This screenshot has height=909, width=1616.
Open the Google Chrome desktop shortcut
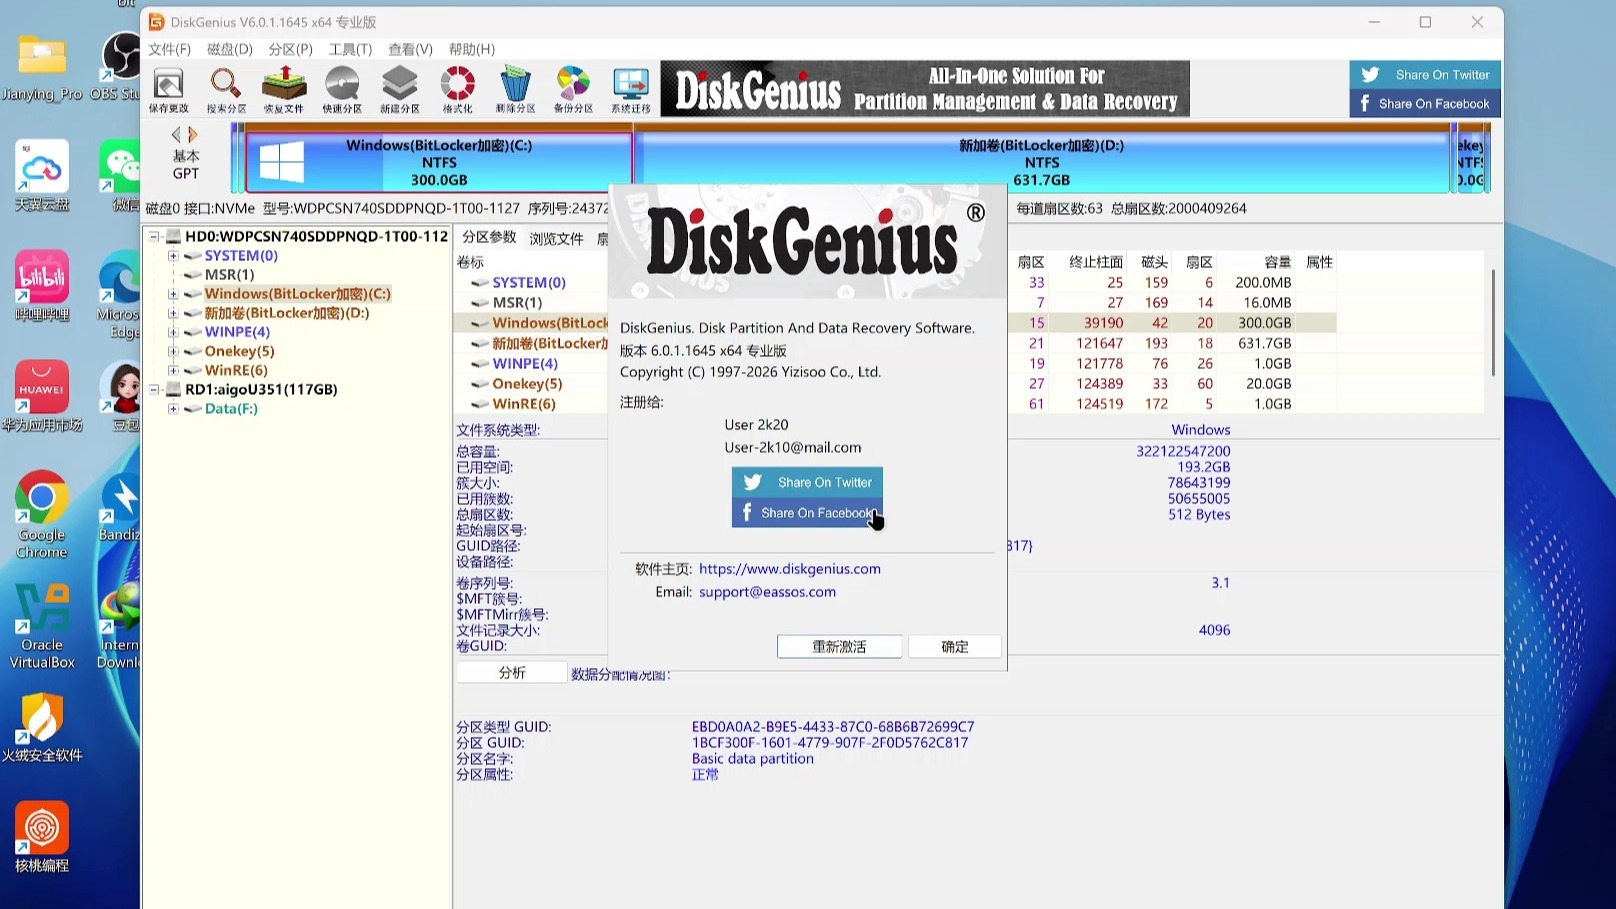[41, 514]
